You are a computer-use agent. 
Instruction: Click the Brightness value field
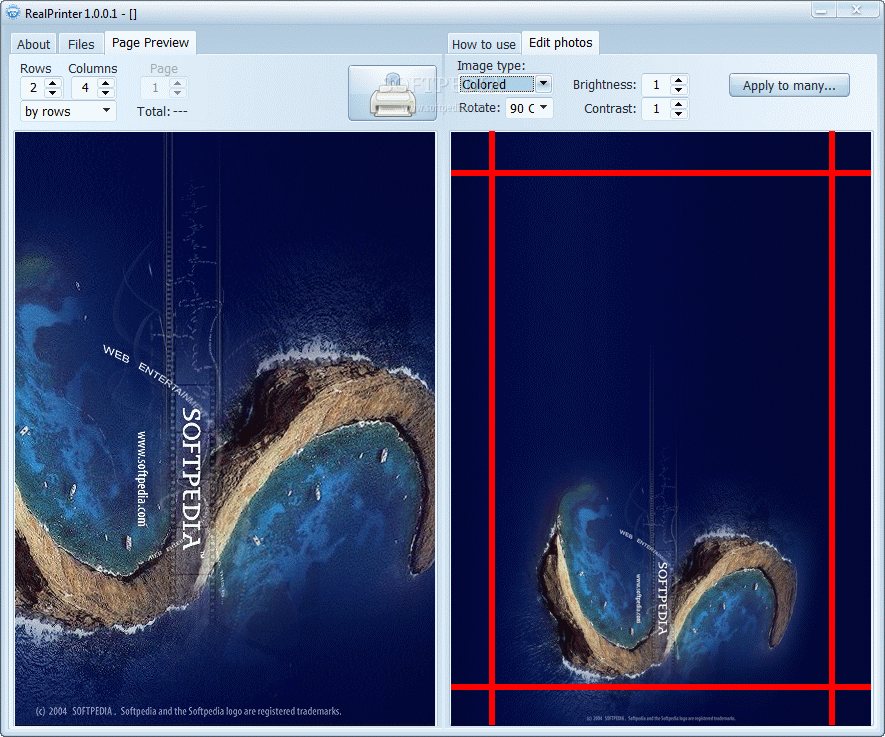tap(656, 85)
